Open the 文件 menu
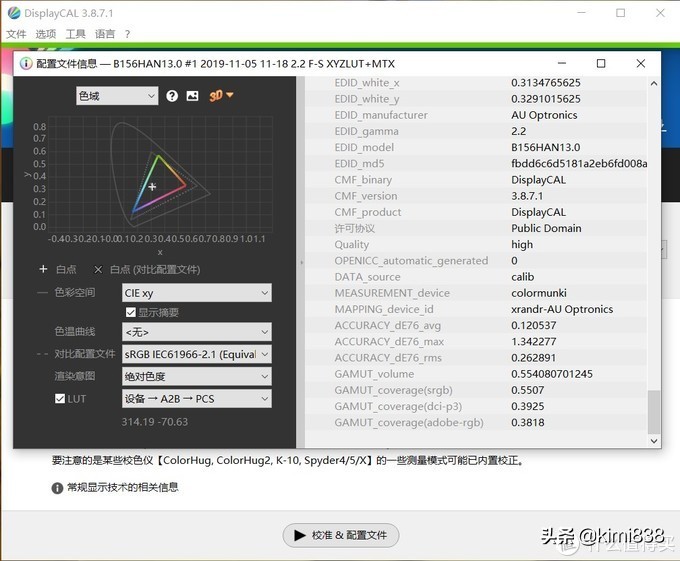This screenshot has height=561, width=680. click(x=16, y=34)
